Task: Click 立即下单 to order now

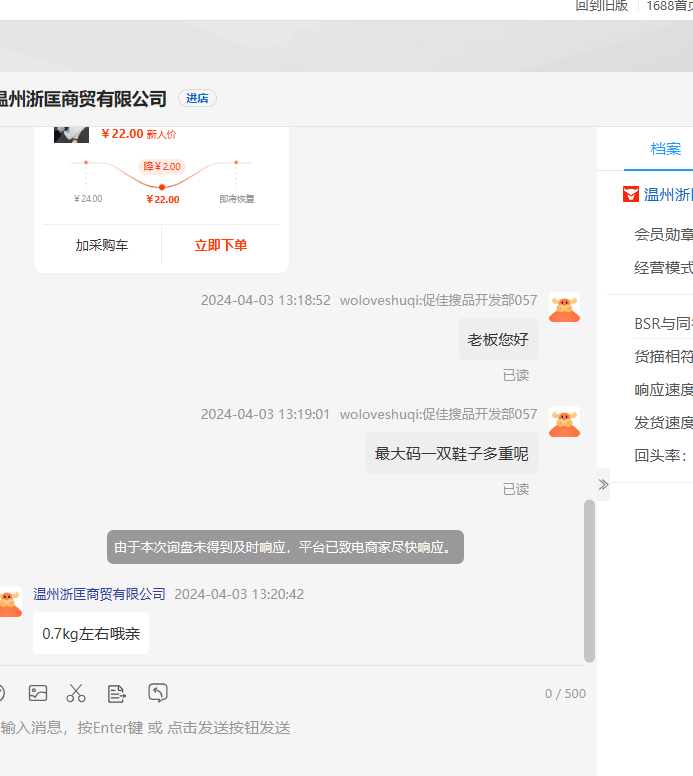Action: (x=221, y=245)
